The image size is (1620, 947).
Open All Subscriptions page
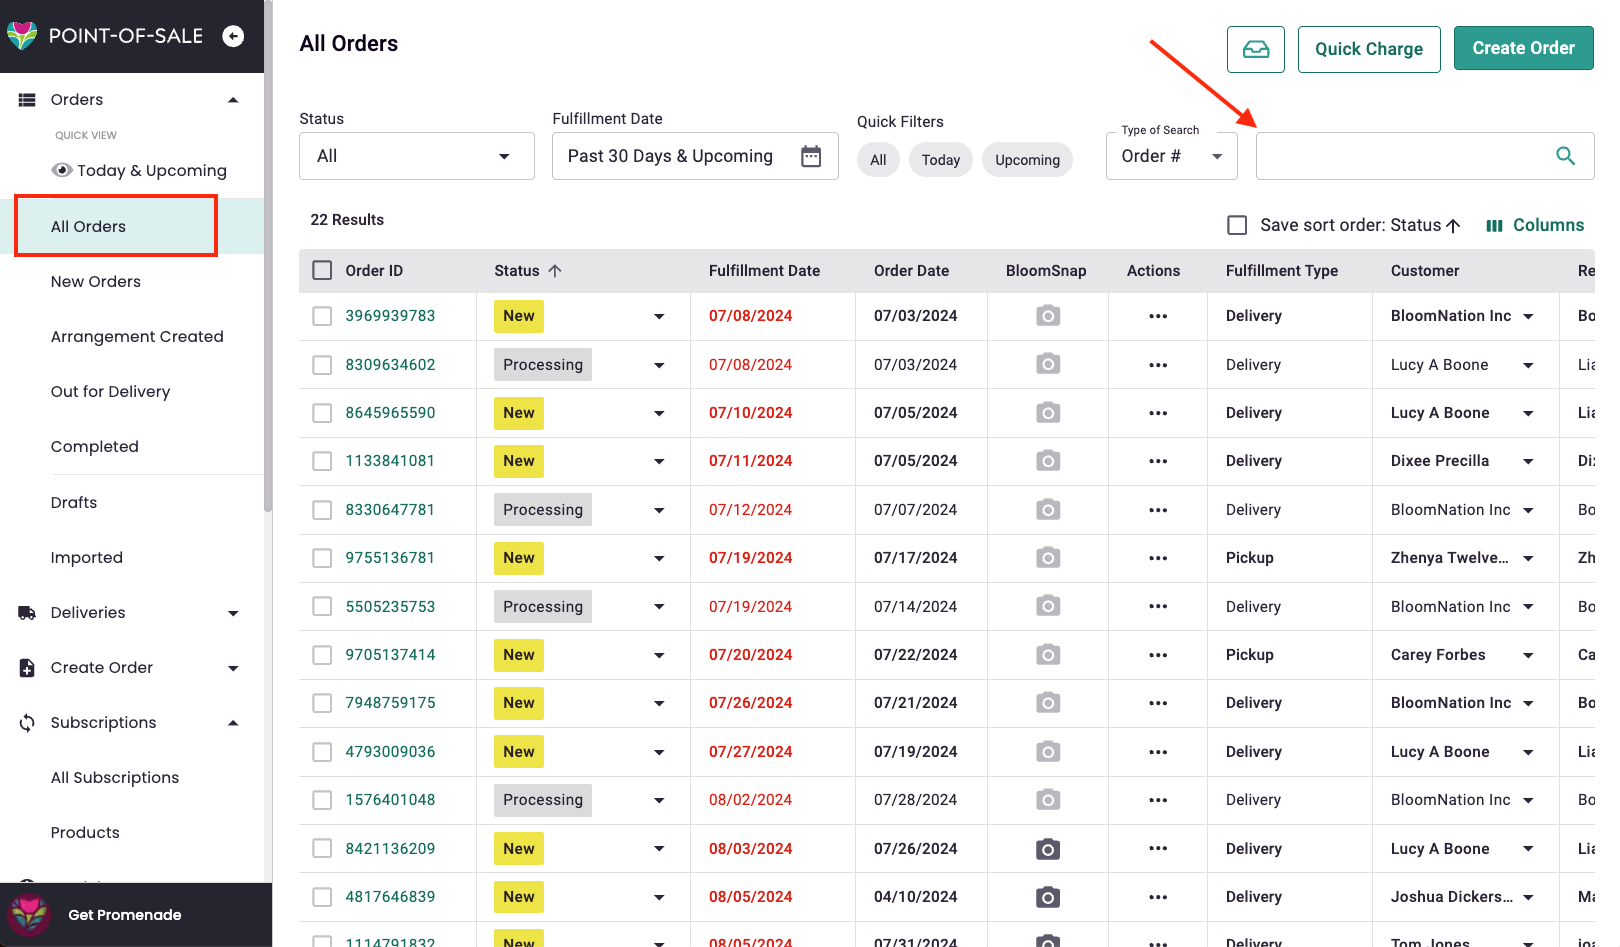tap(115, 778)
